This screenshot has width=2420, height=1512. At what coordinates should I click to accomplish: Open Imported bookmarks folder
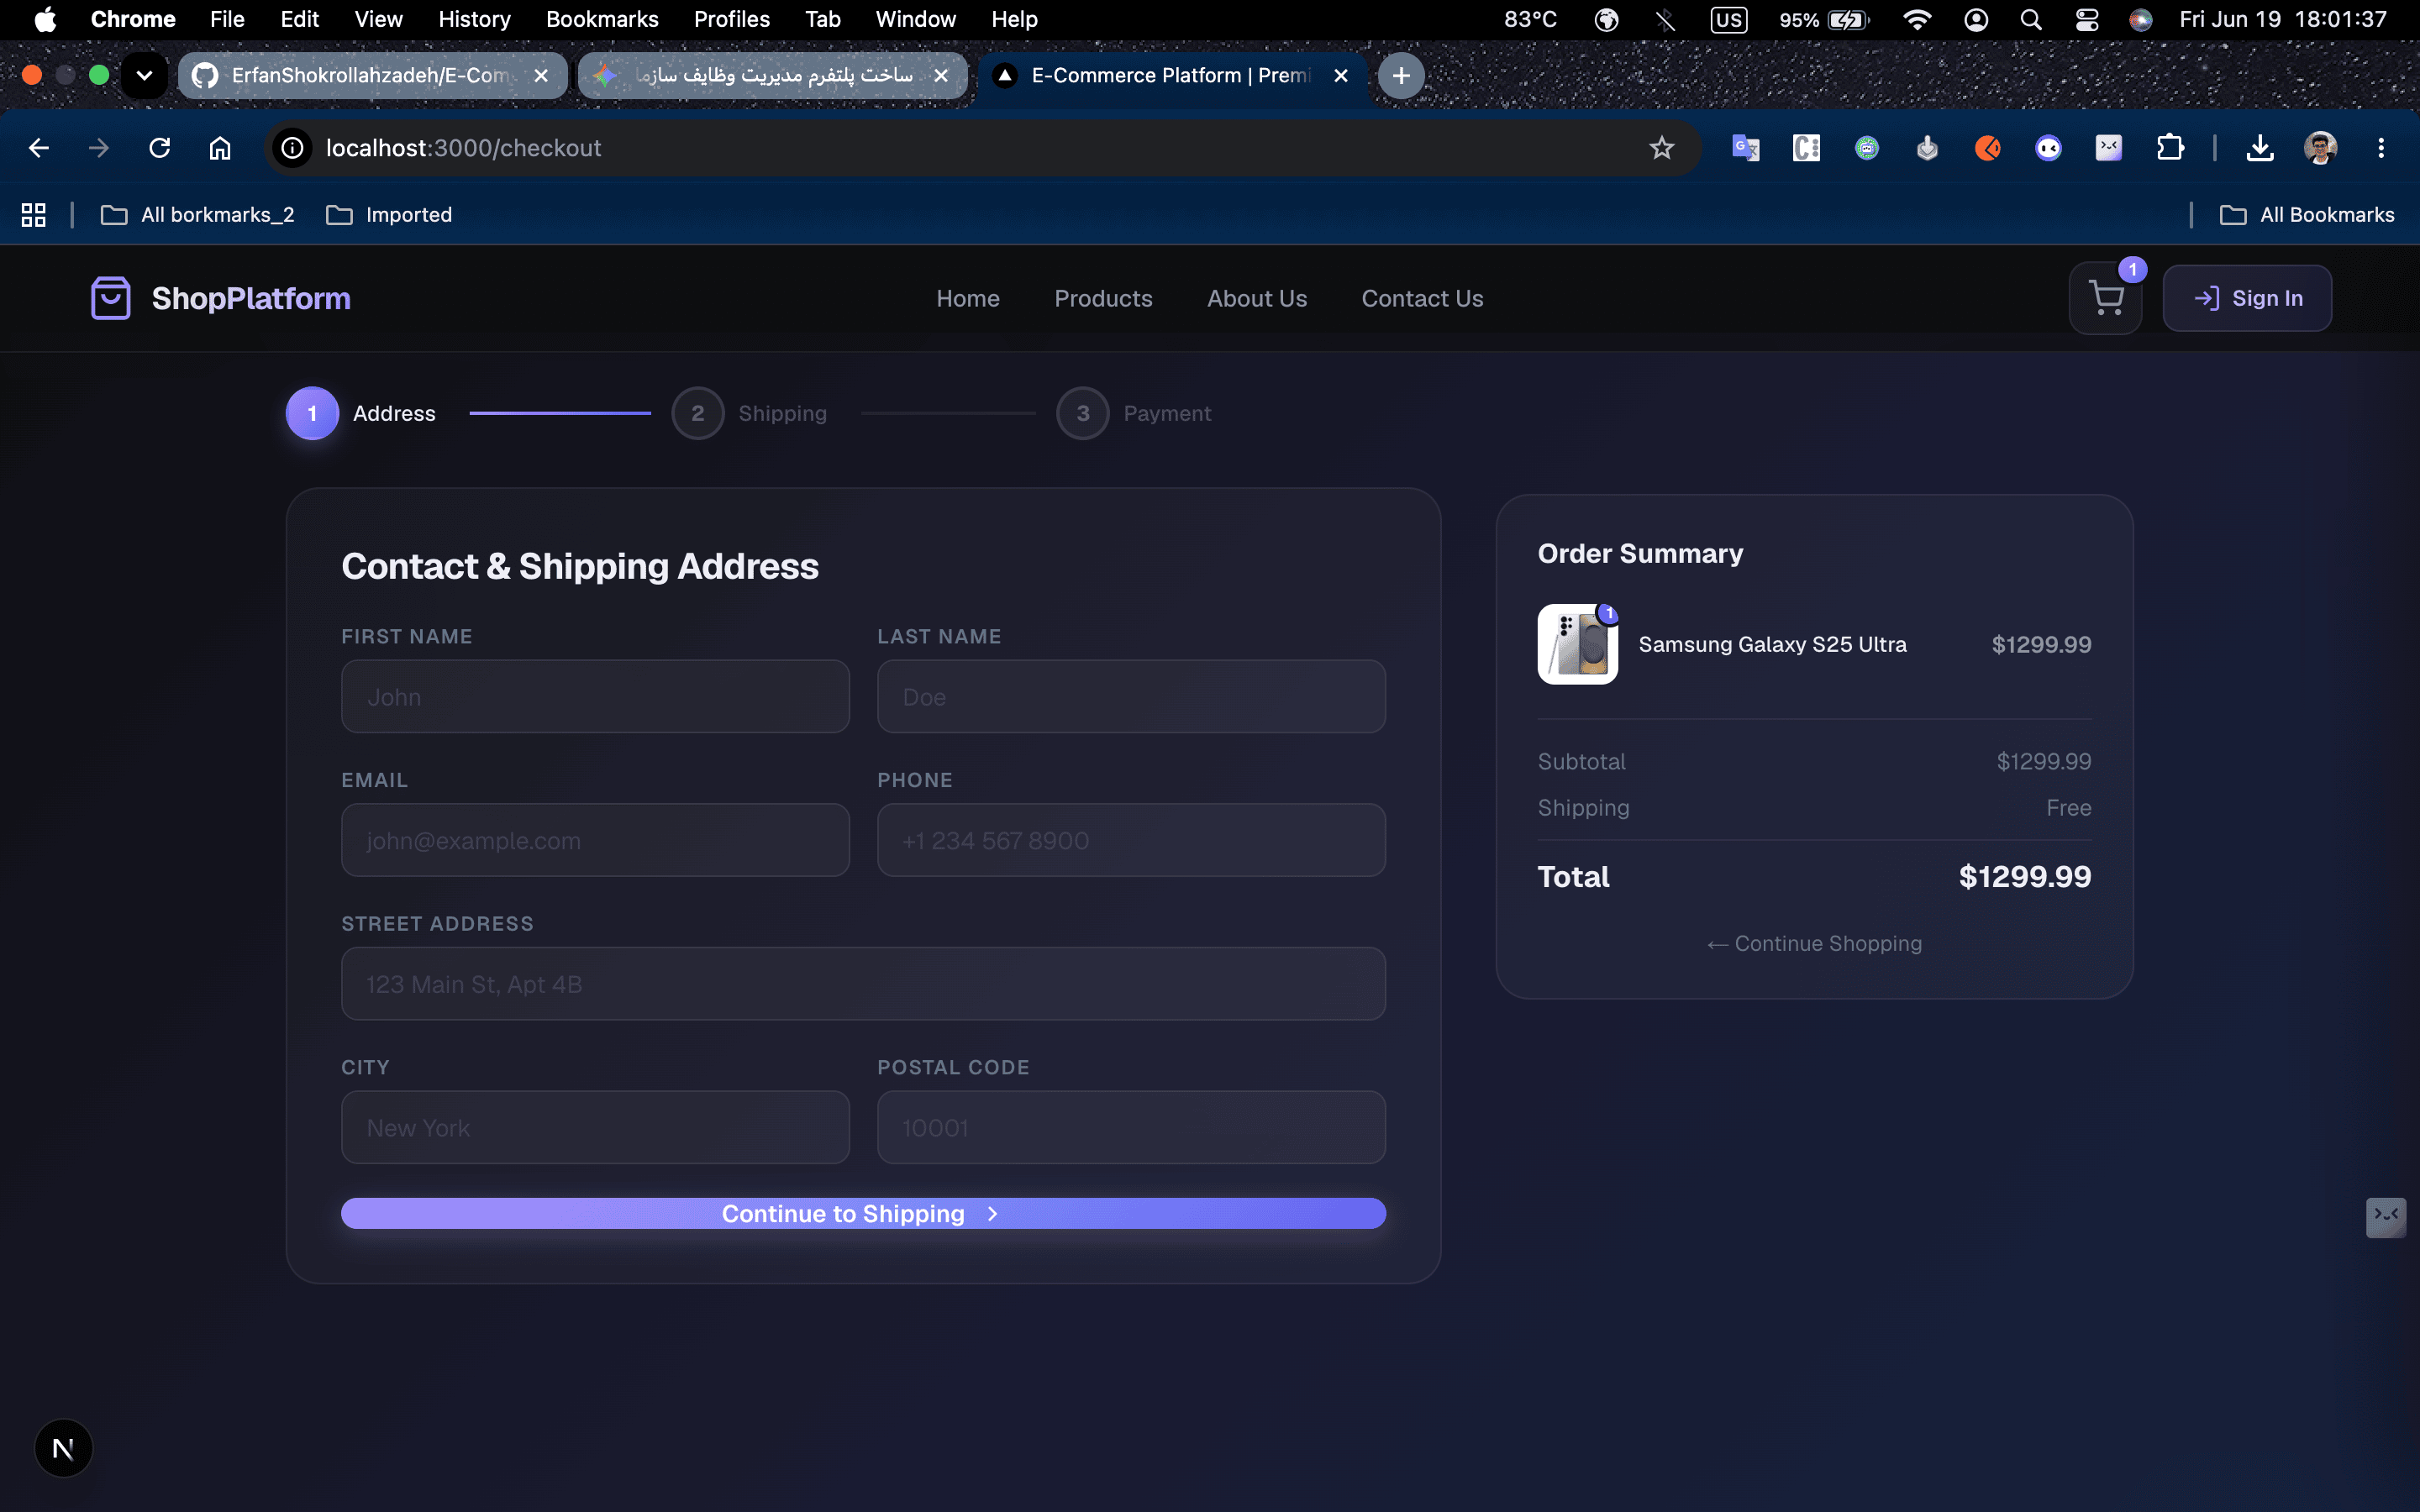pyautogui.click(x=389, y=215)
